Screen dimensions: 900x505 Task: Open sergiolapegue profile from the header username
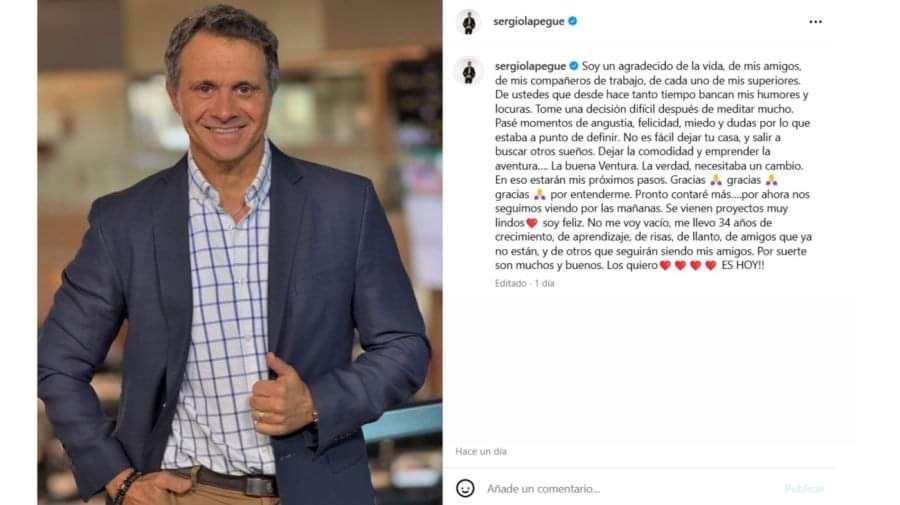coord(529,21)
